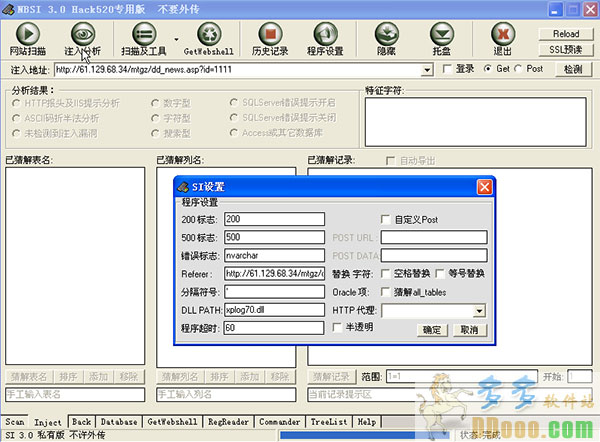This screenshot has width=600, height=442.
Task: Enable 空格替换 space replacement
Action: 385,274
